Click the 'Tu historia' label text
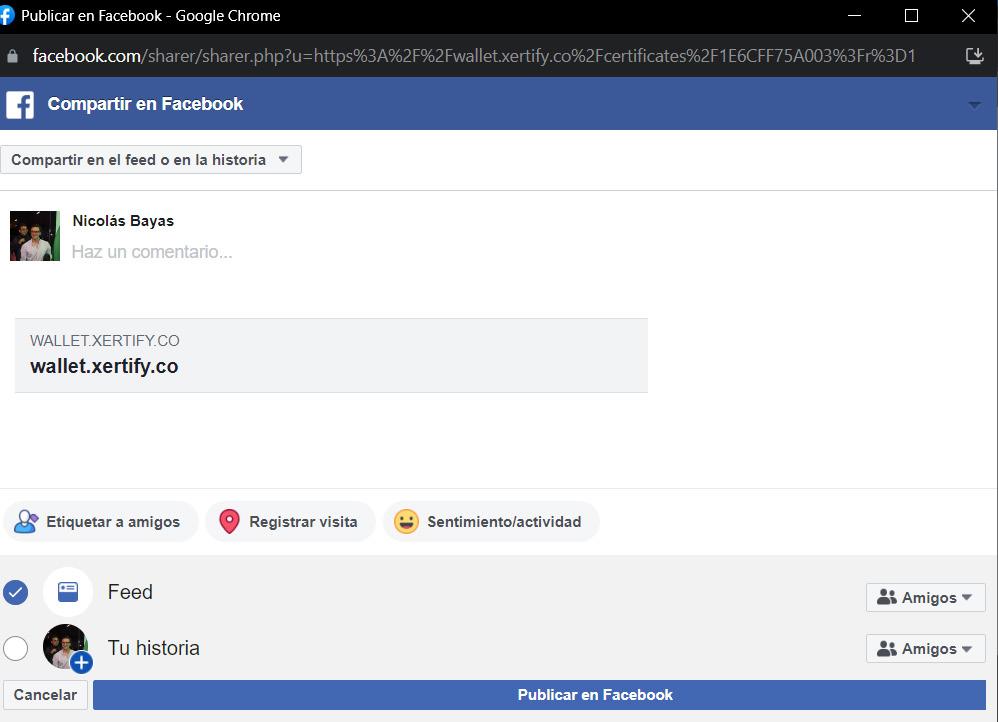 point(153,648)
